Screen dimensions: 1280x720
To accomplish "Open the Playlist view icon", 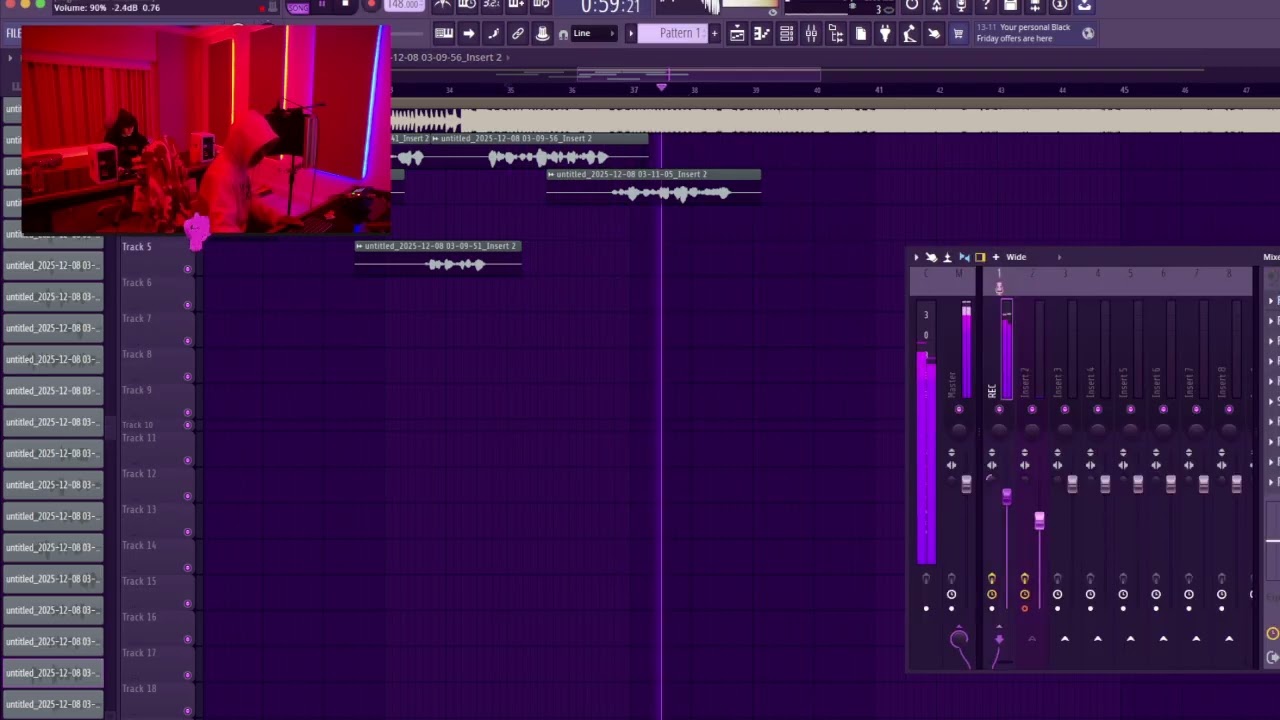I will pyautogui.click(x=737, y=34).
